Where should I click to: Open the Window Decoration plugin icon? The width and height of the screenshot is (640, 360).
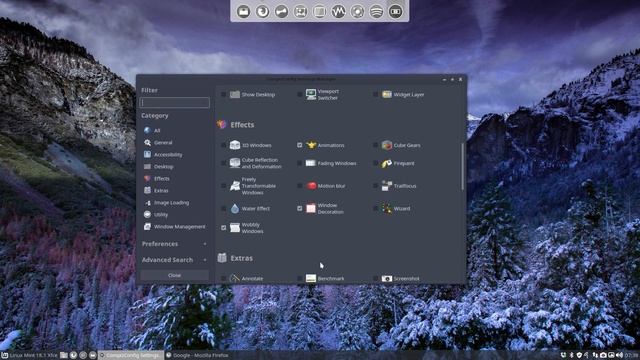pyautogui.click(x=311, y=208)
